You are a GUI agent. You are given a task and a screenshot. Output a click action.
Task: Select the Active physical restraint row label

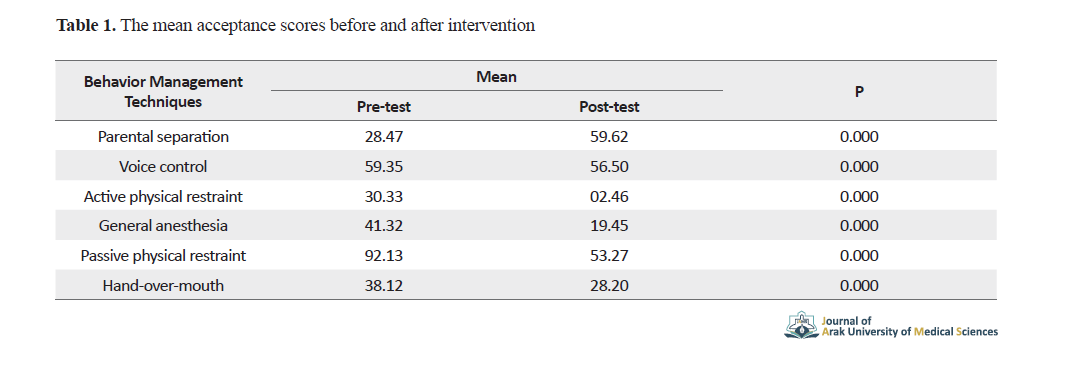(x=163, y=197)
